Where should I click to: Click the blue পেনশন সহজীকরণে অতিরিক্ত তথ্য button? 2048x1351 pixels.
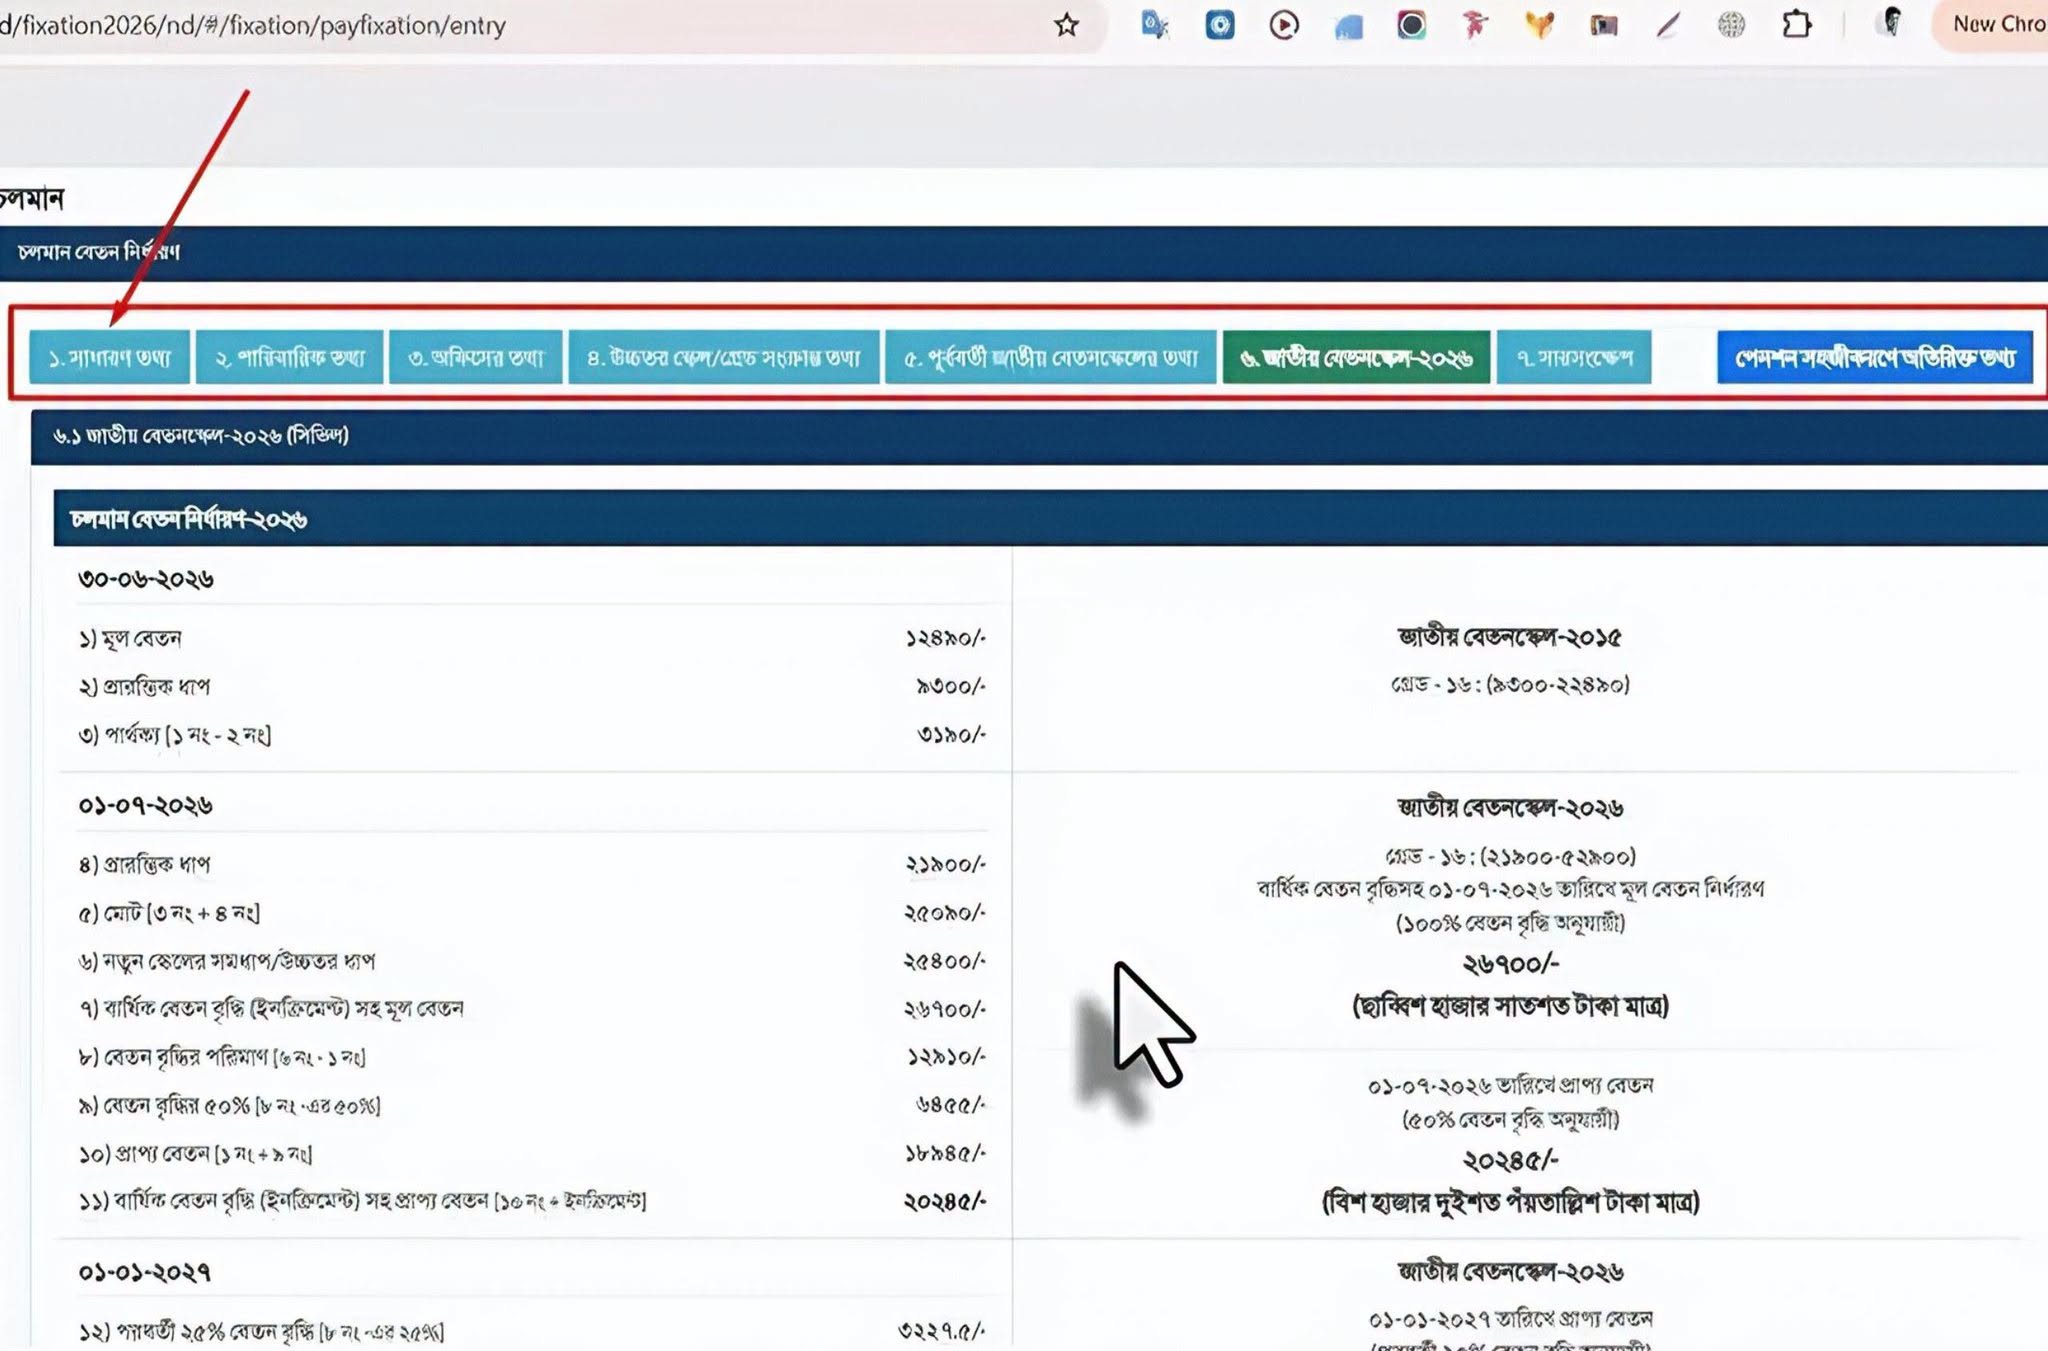point(1875,357)
